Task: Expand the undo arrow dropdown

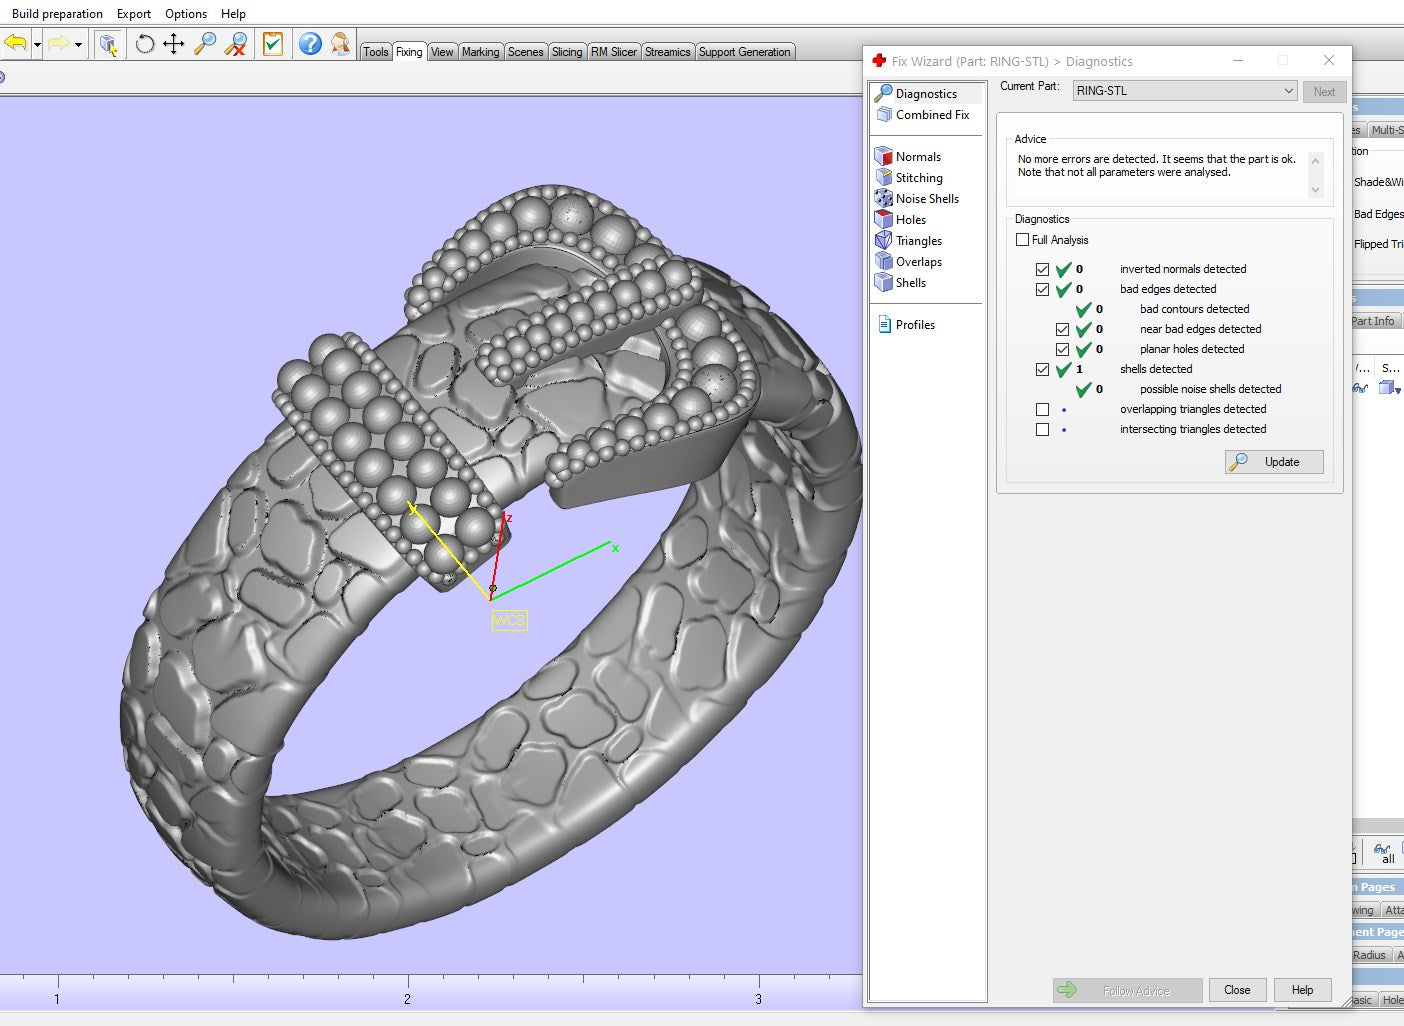Action: pyautogui.click(x=37, y=45)
